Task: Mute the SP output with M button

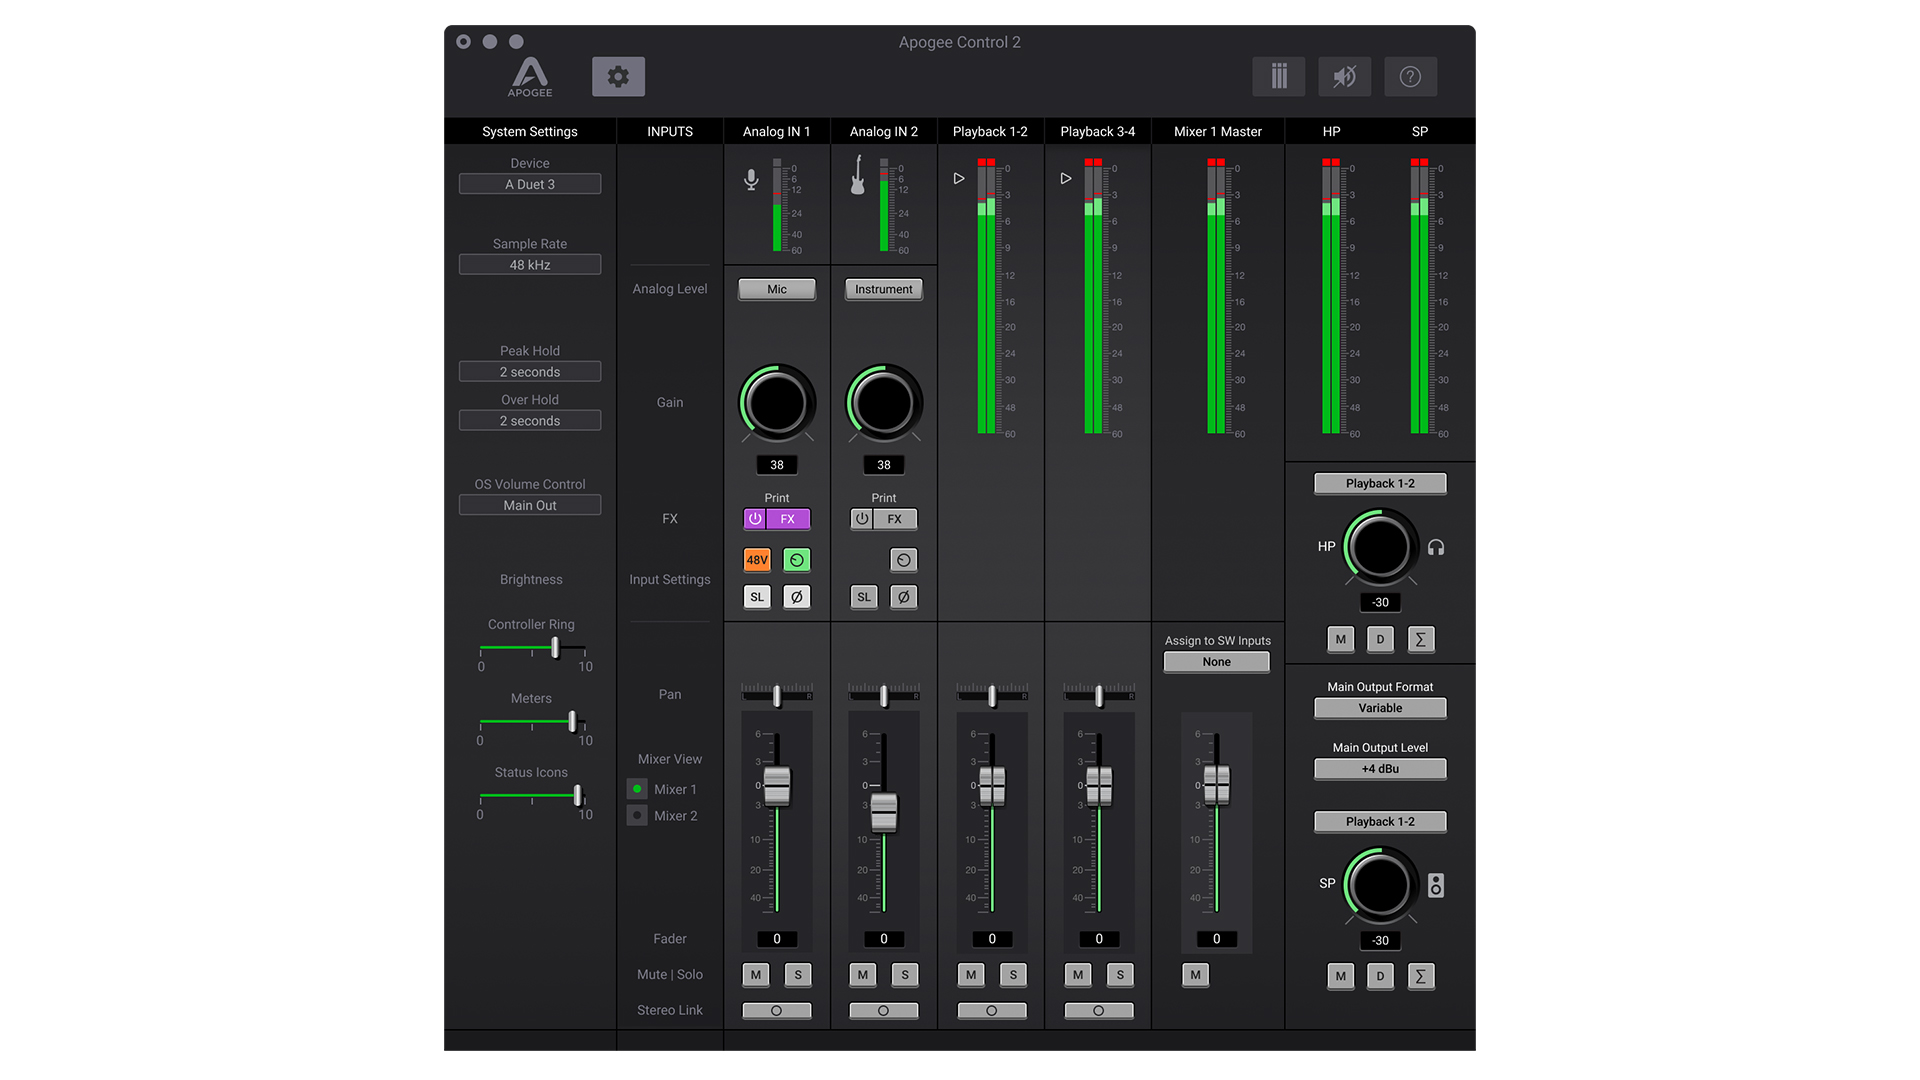Action: click(x=1341, y=976)
